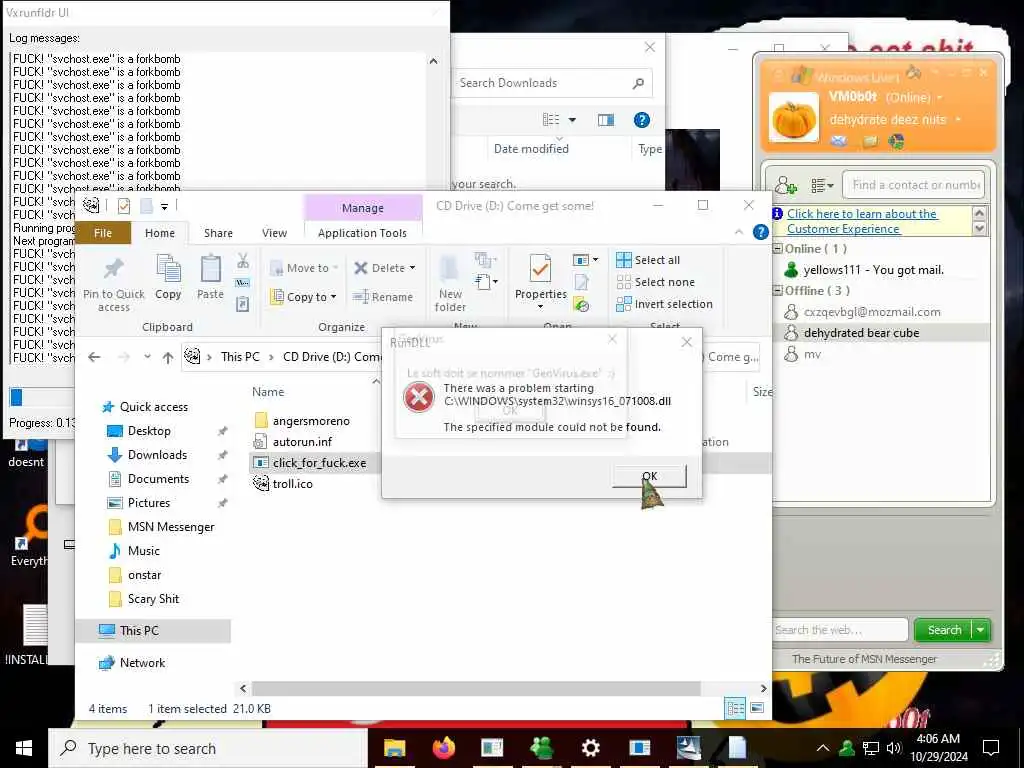This screenshot has height=768, width=1024.
Task: Click the pumpkin display picture in Messenger
Action: coord(793,118)
